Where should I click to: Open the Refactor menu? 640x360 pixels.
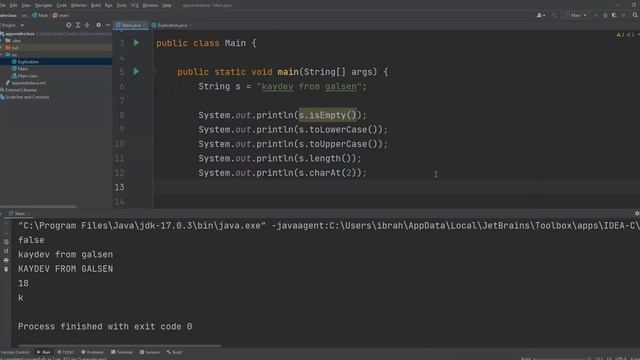click(79, 5)
